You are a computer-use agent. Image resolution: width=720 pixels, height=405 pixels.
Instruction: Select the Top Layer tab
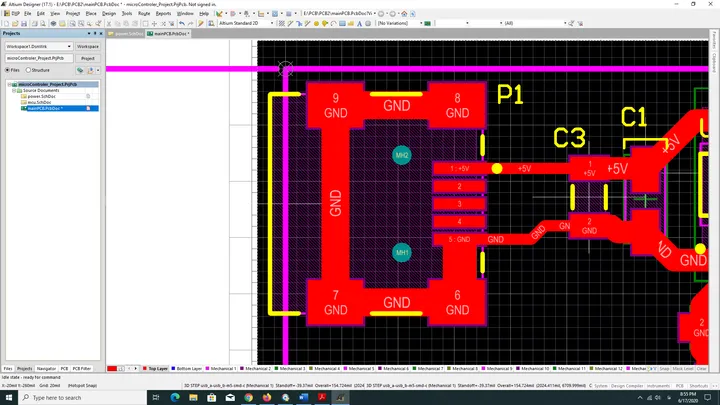(155, 369)
